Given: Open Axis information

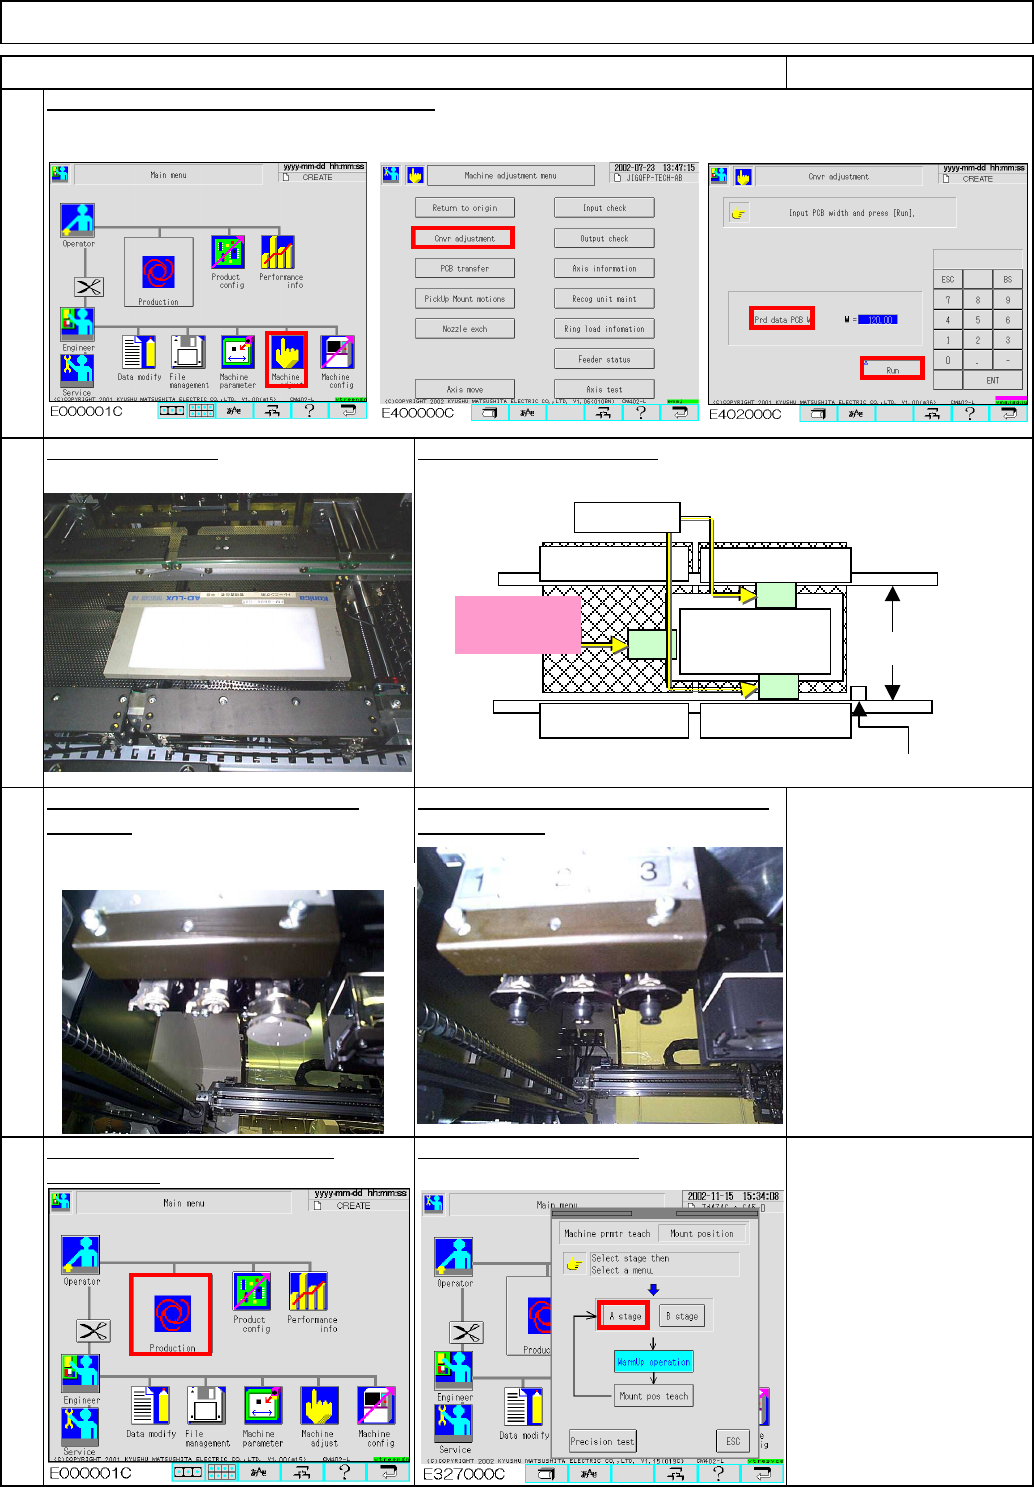Looking at the screenshot, I should (605, 268).
